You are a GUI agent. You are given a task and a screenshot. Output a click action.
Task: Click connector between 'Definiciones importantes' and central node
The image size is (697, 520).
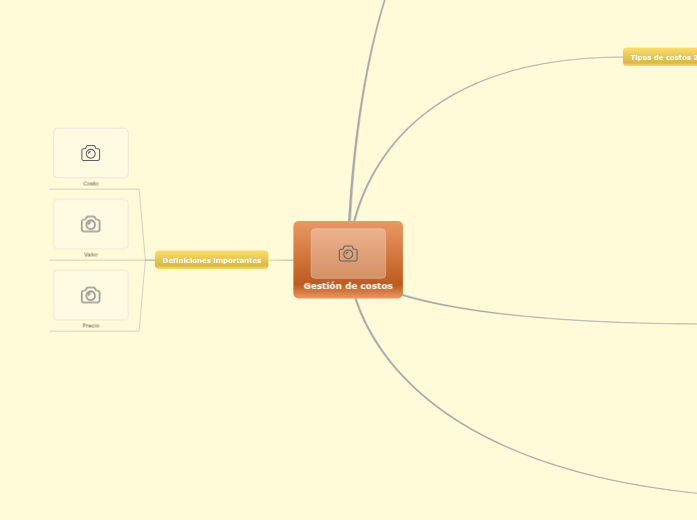(281, 260)
